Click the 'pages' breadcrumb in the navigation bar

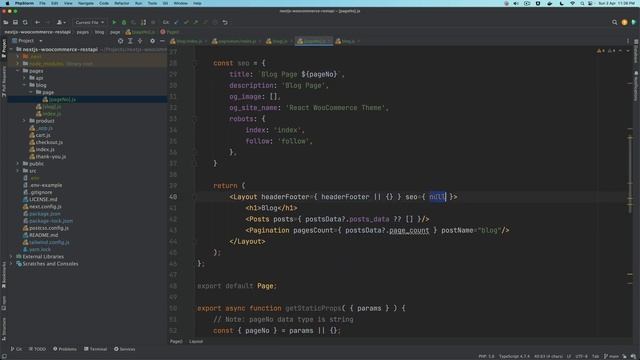[x=82, y=32]
